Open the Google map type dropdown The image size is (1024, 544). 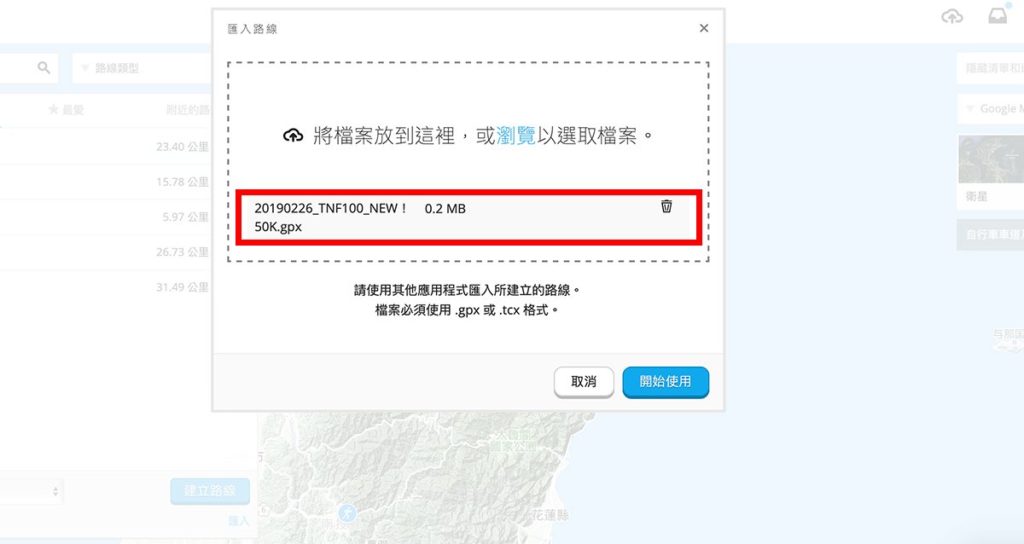click(x=991, y=108)
